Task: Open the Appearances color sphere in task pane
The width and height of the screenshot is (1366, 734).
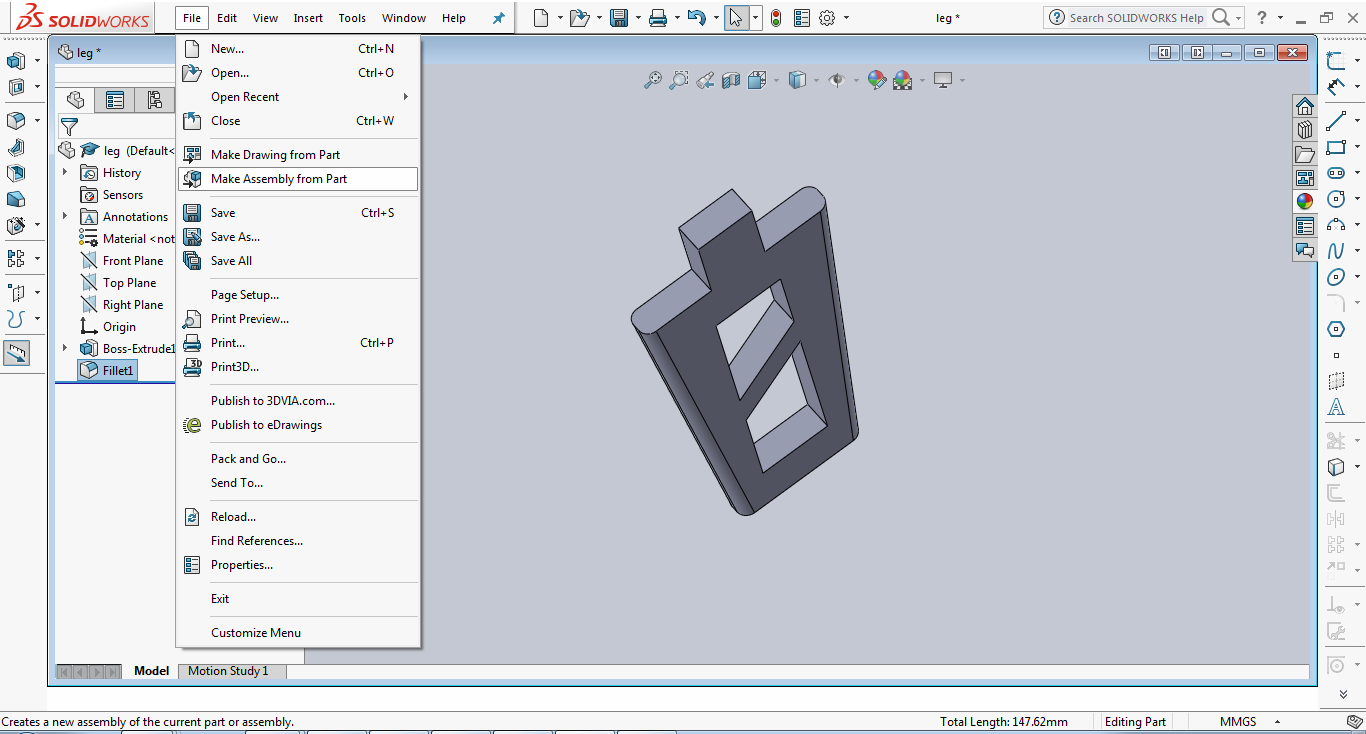Action: [x=1305, y=201]
